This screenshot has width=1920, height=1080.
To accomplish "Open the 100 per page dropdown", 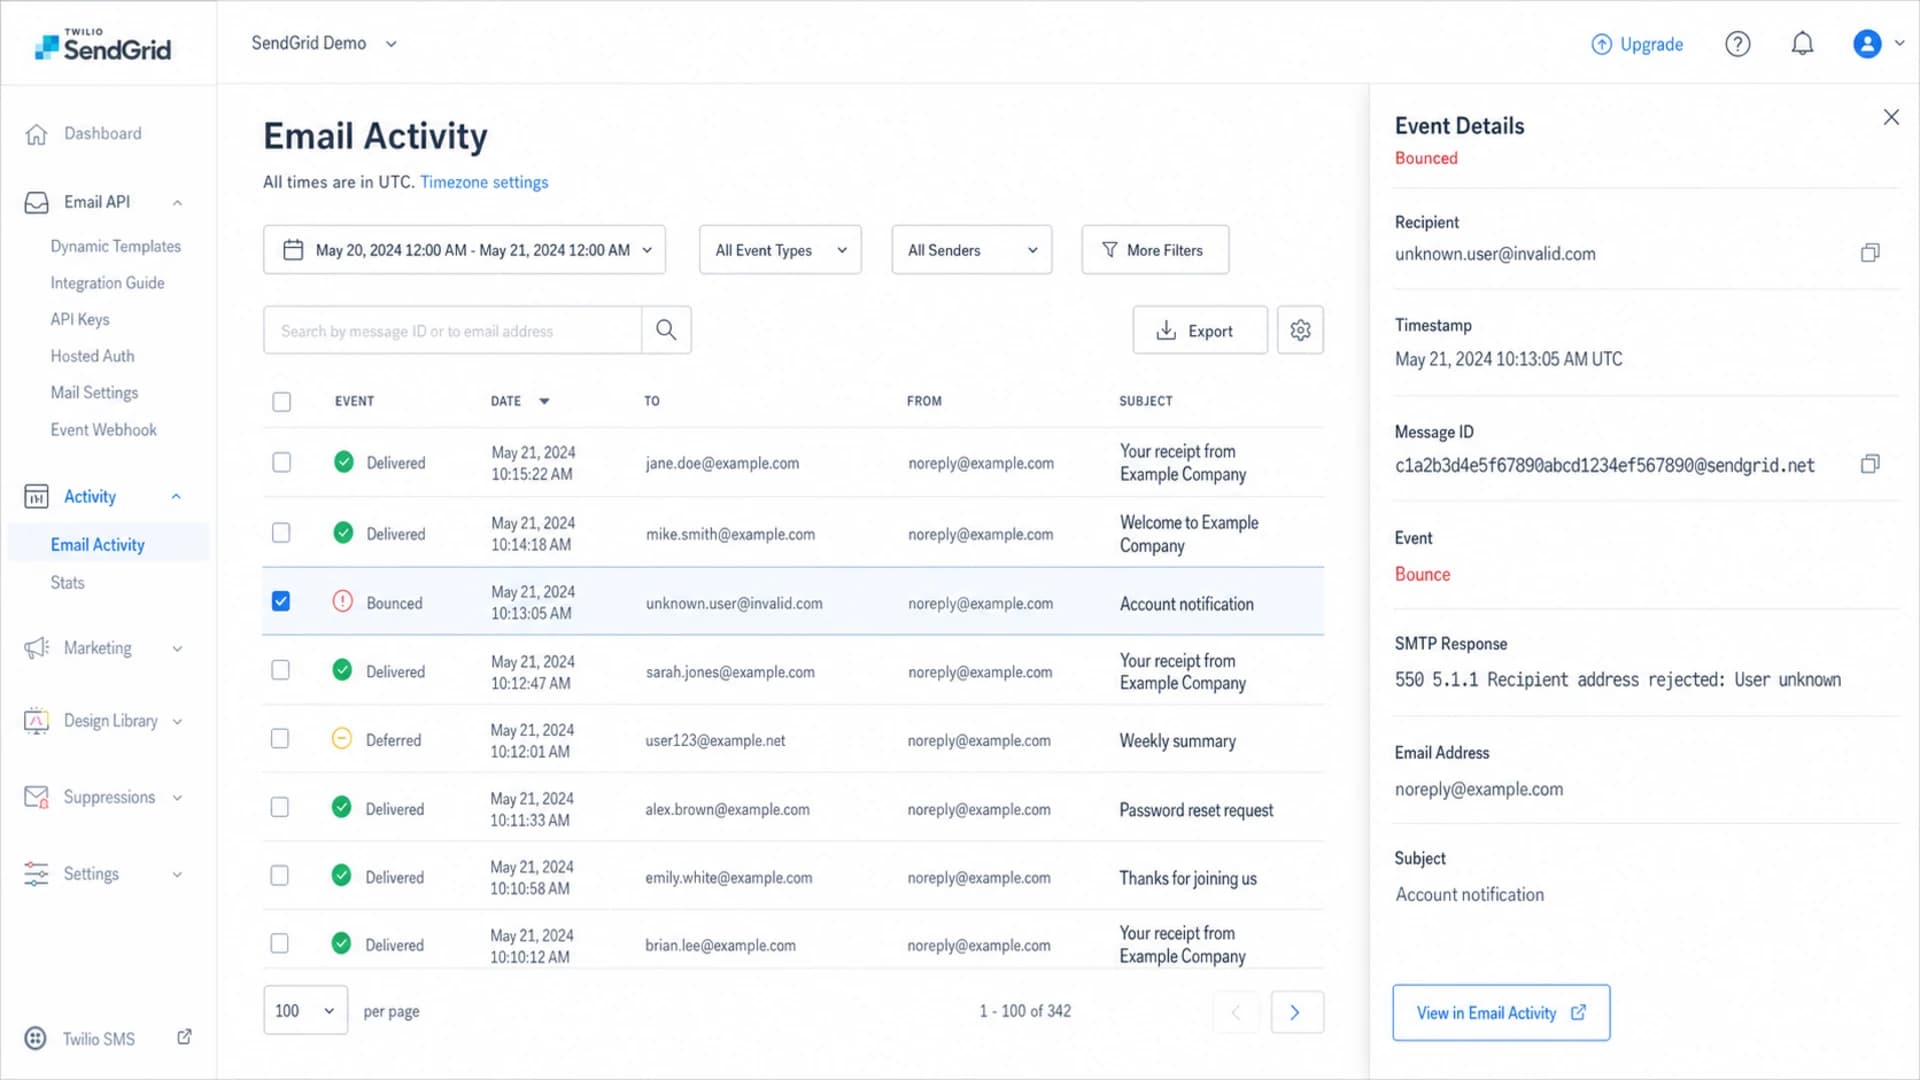I will point(305,1011).
